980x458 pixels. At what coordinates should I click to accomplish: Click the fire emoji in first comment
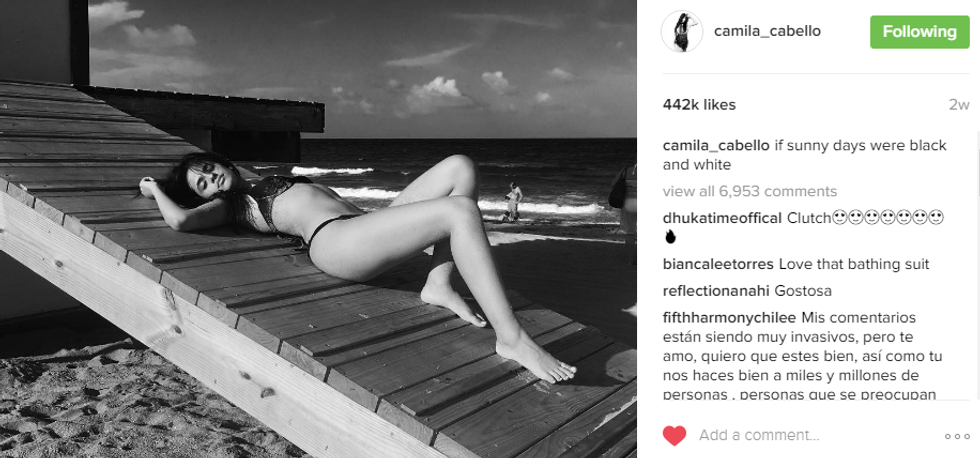click(x=671, y=237)
